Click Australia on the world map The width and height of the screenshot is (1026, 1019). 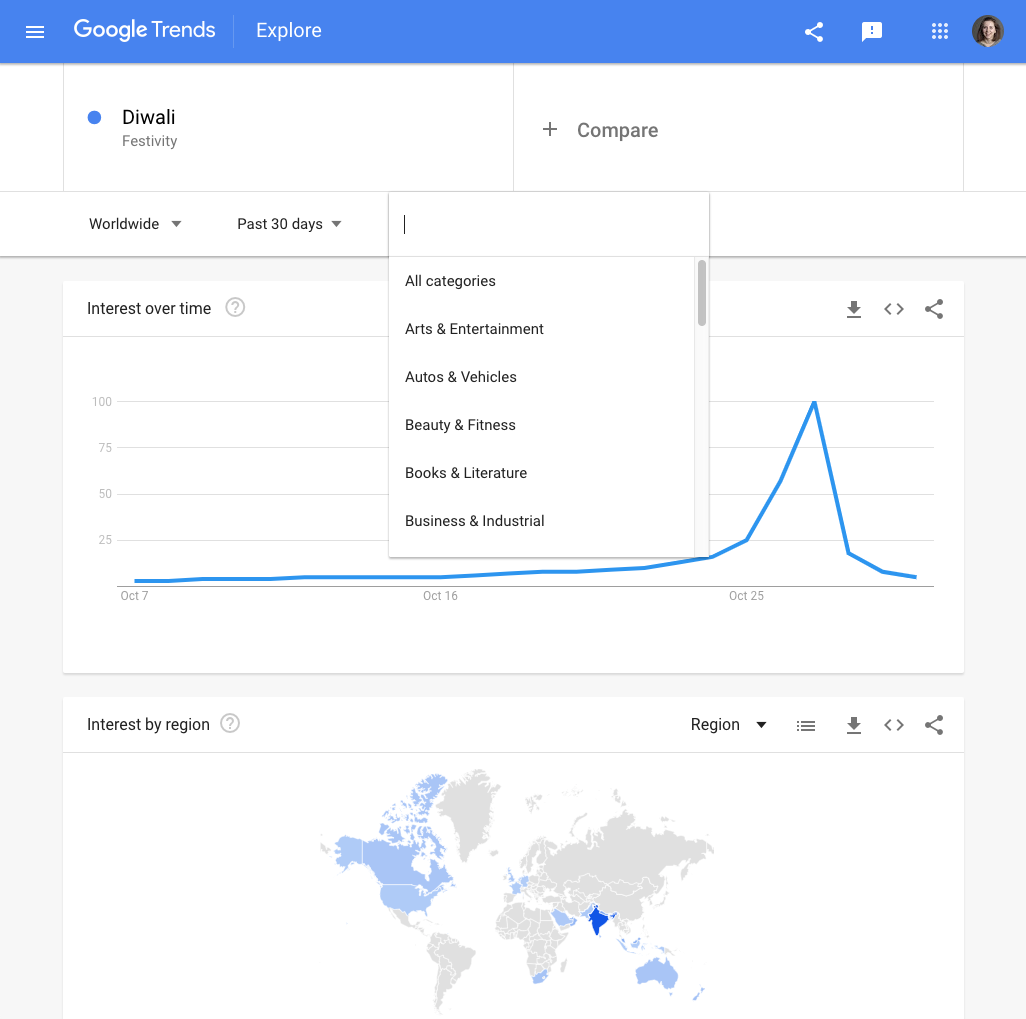pos(657,973)
